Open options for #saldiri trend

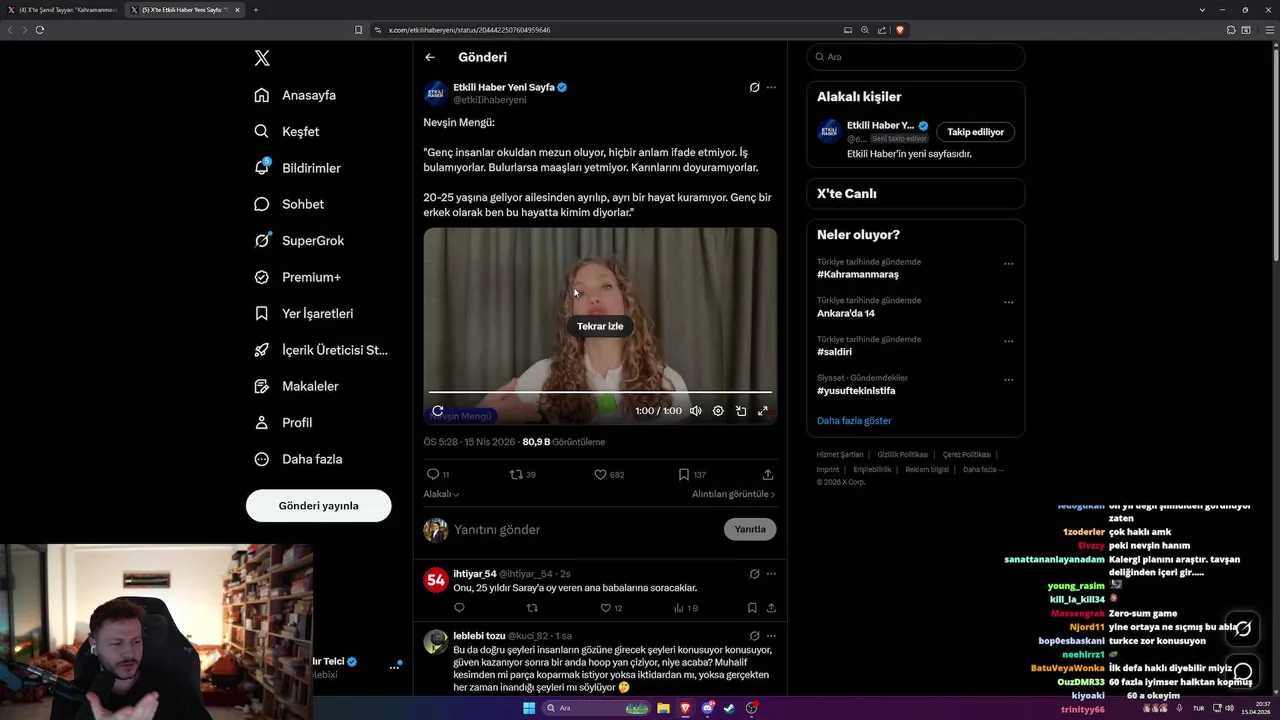(1008, 341)
